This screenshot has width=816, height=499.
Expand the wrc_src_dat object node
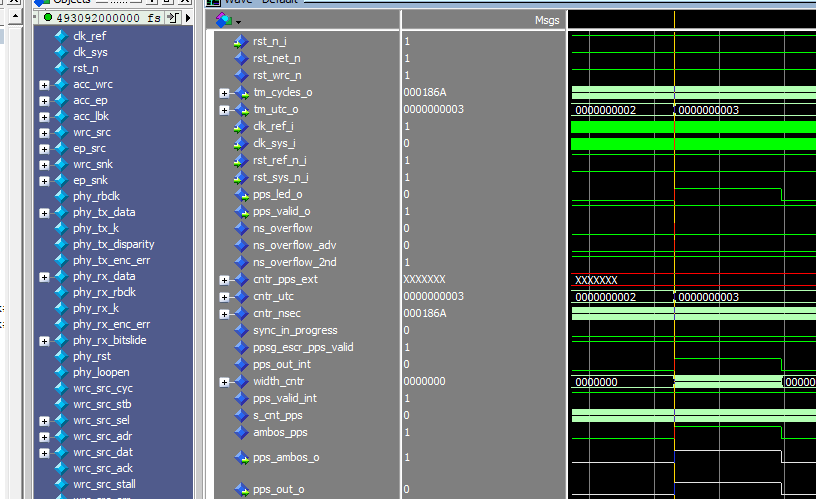point(44,453)
